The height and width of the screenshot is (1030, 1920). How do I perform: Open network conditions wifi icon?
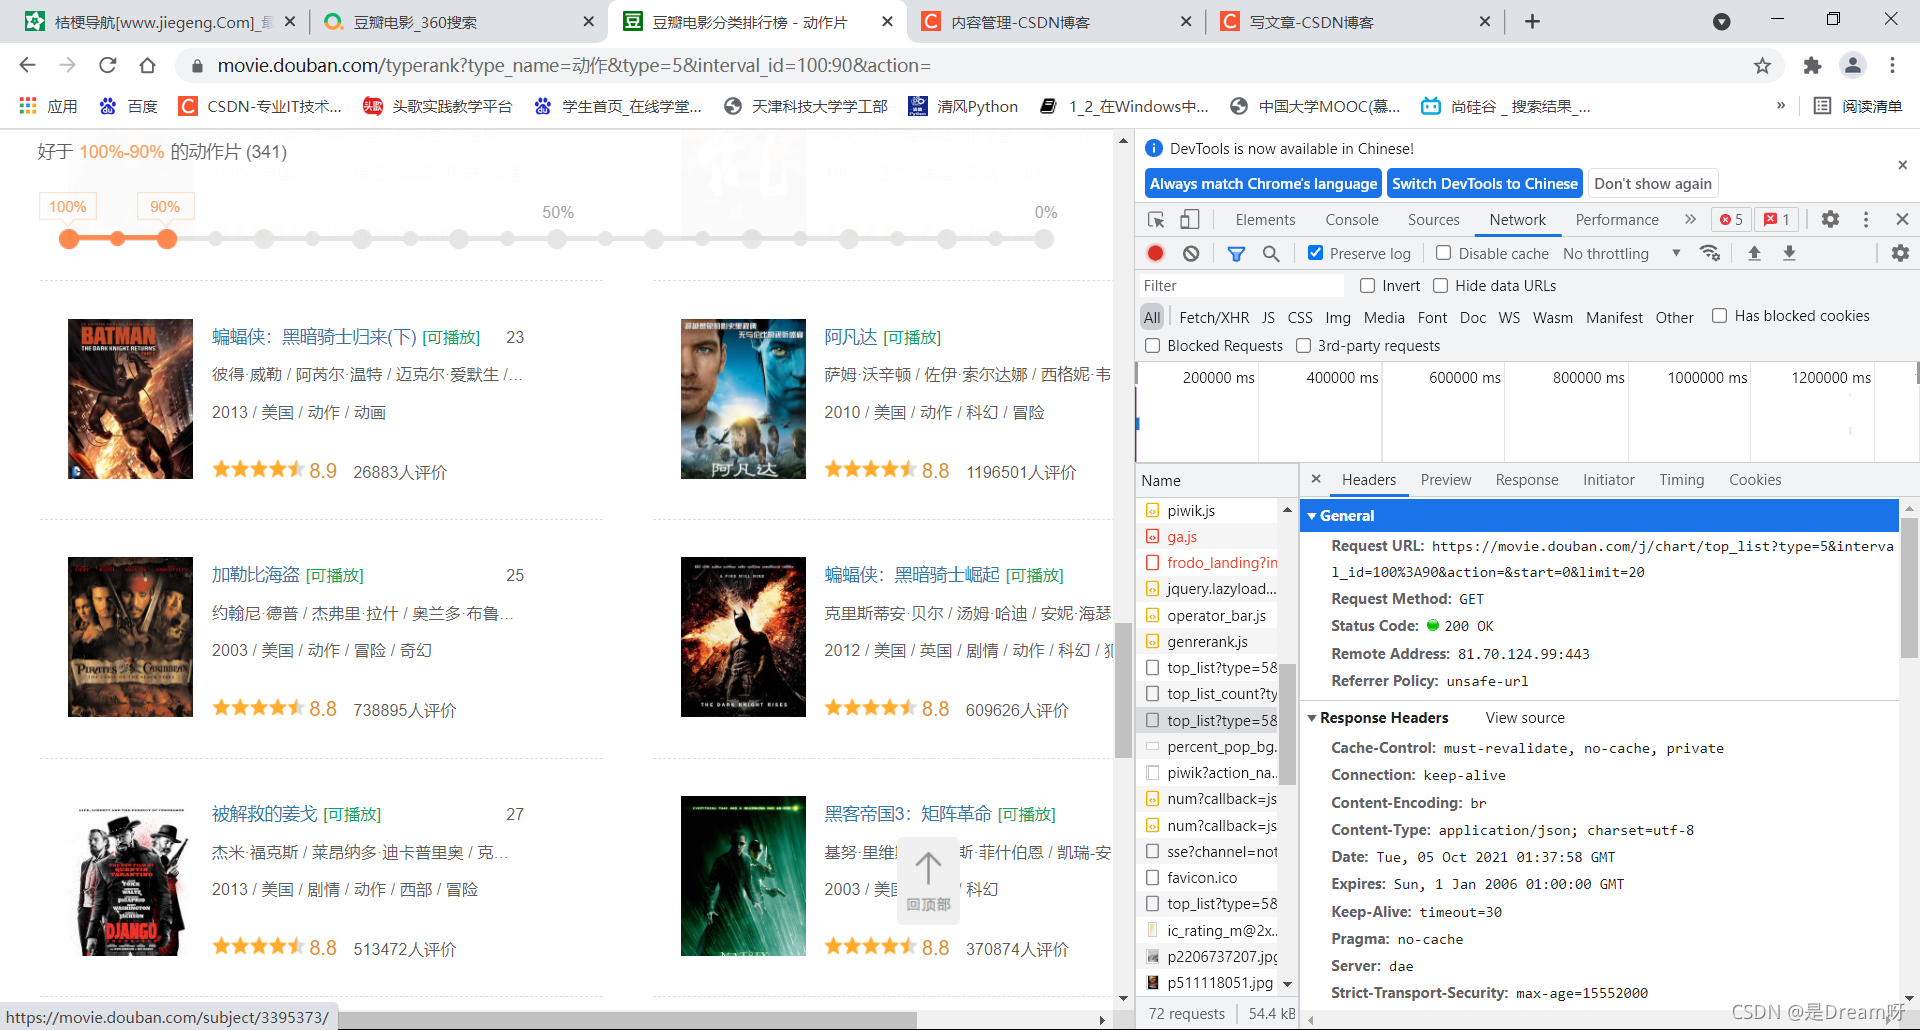click(x=1710, y=253)
